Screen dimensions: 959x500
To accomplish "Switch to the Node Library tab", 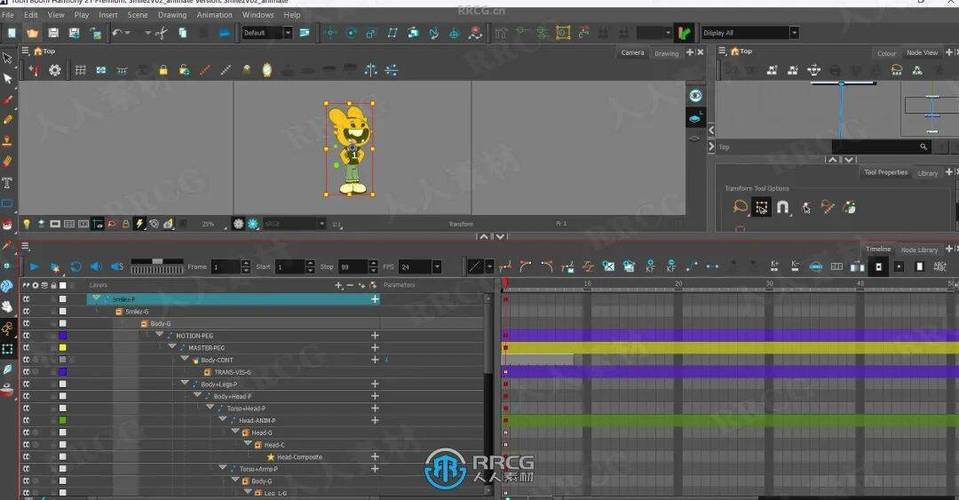I will coord(919,249).
